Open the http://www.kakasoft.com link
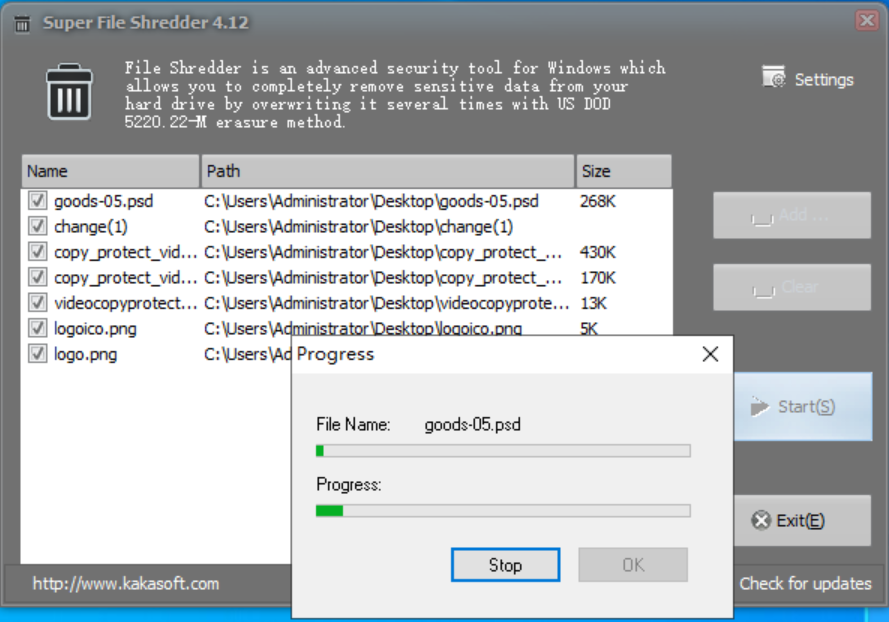 click(x=126, y=583)
